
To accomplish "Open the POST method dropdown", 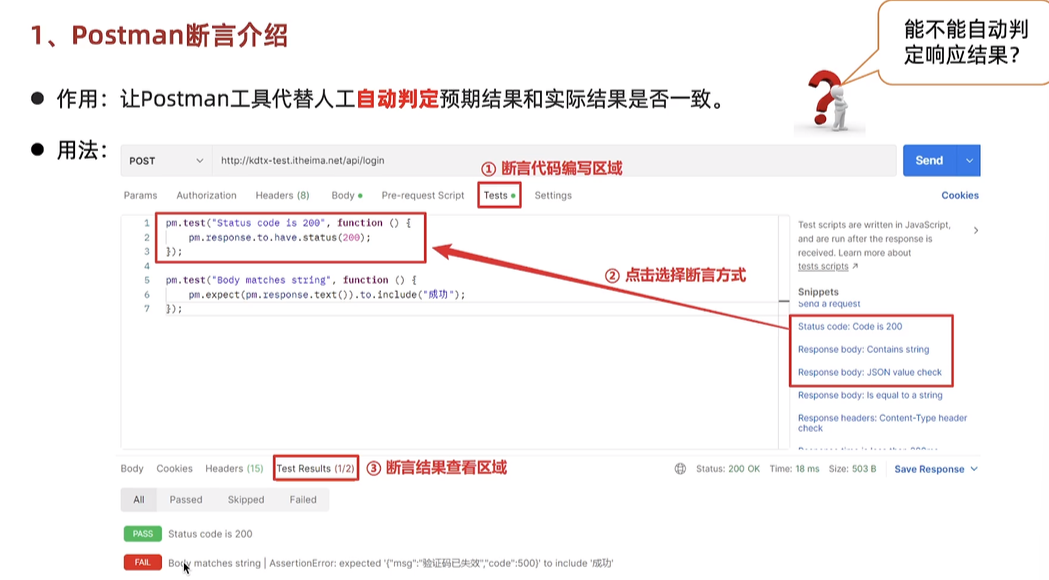I will click(166, 161).
